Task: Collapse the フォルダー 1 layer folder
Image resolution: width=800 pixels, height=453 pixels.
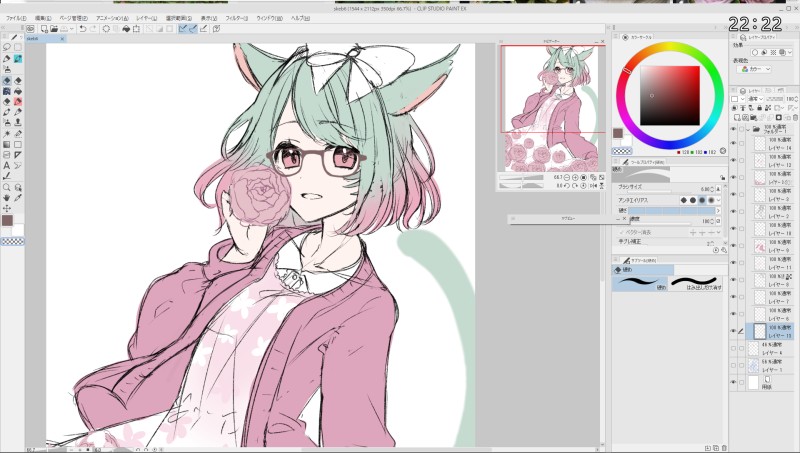Action: click(x=749, y=130)
